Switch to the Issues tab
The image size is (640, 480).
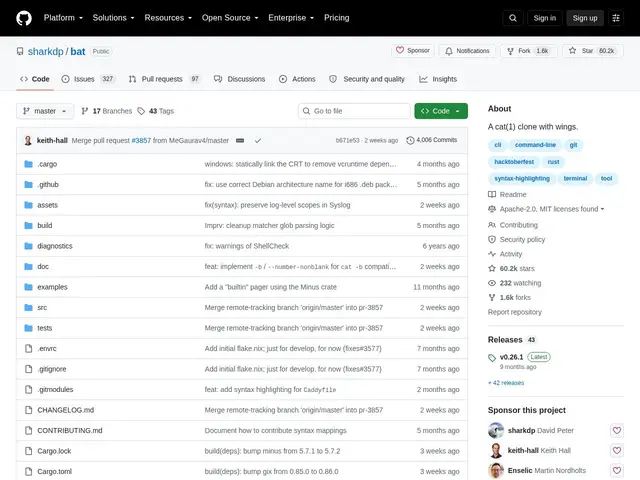88,79
